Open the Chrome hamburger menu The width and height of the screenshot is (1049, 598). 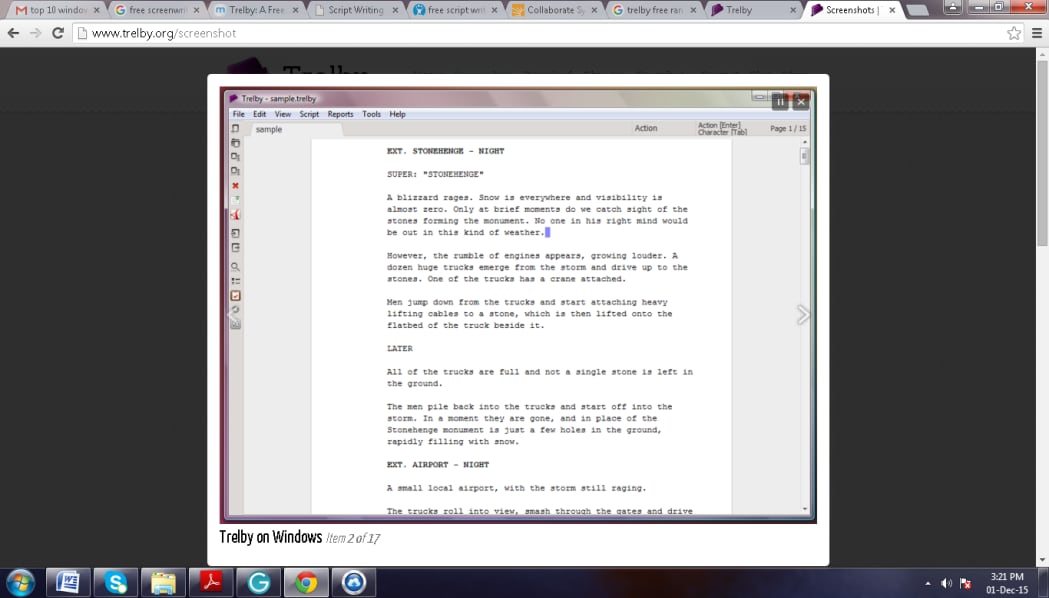1037,33
